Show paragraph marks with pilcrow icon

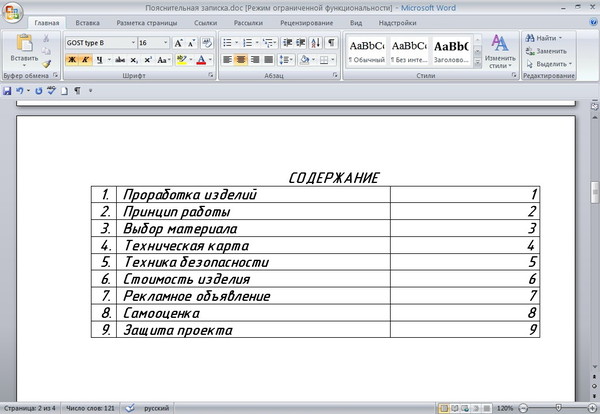332,43
